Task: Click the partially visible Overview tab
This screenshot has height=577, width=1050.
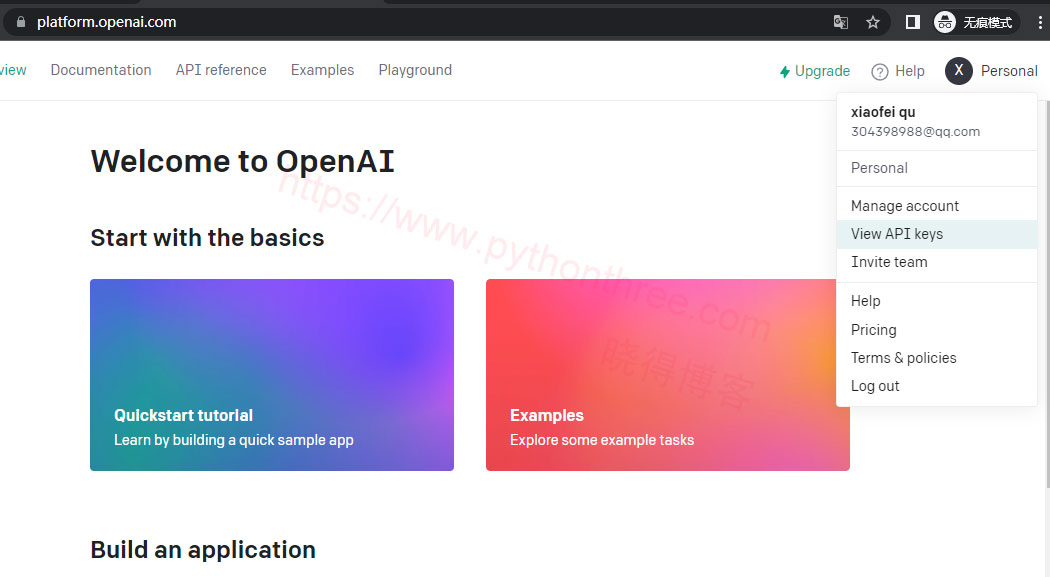Action: 13,70
